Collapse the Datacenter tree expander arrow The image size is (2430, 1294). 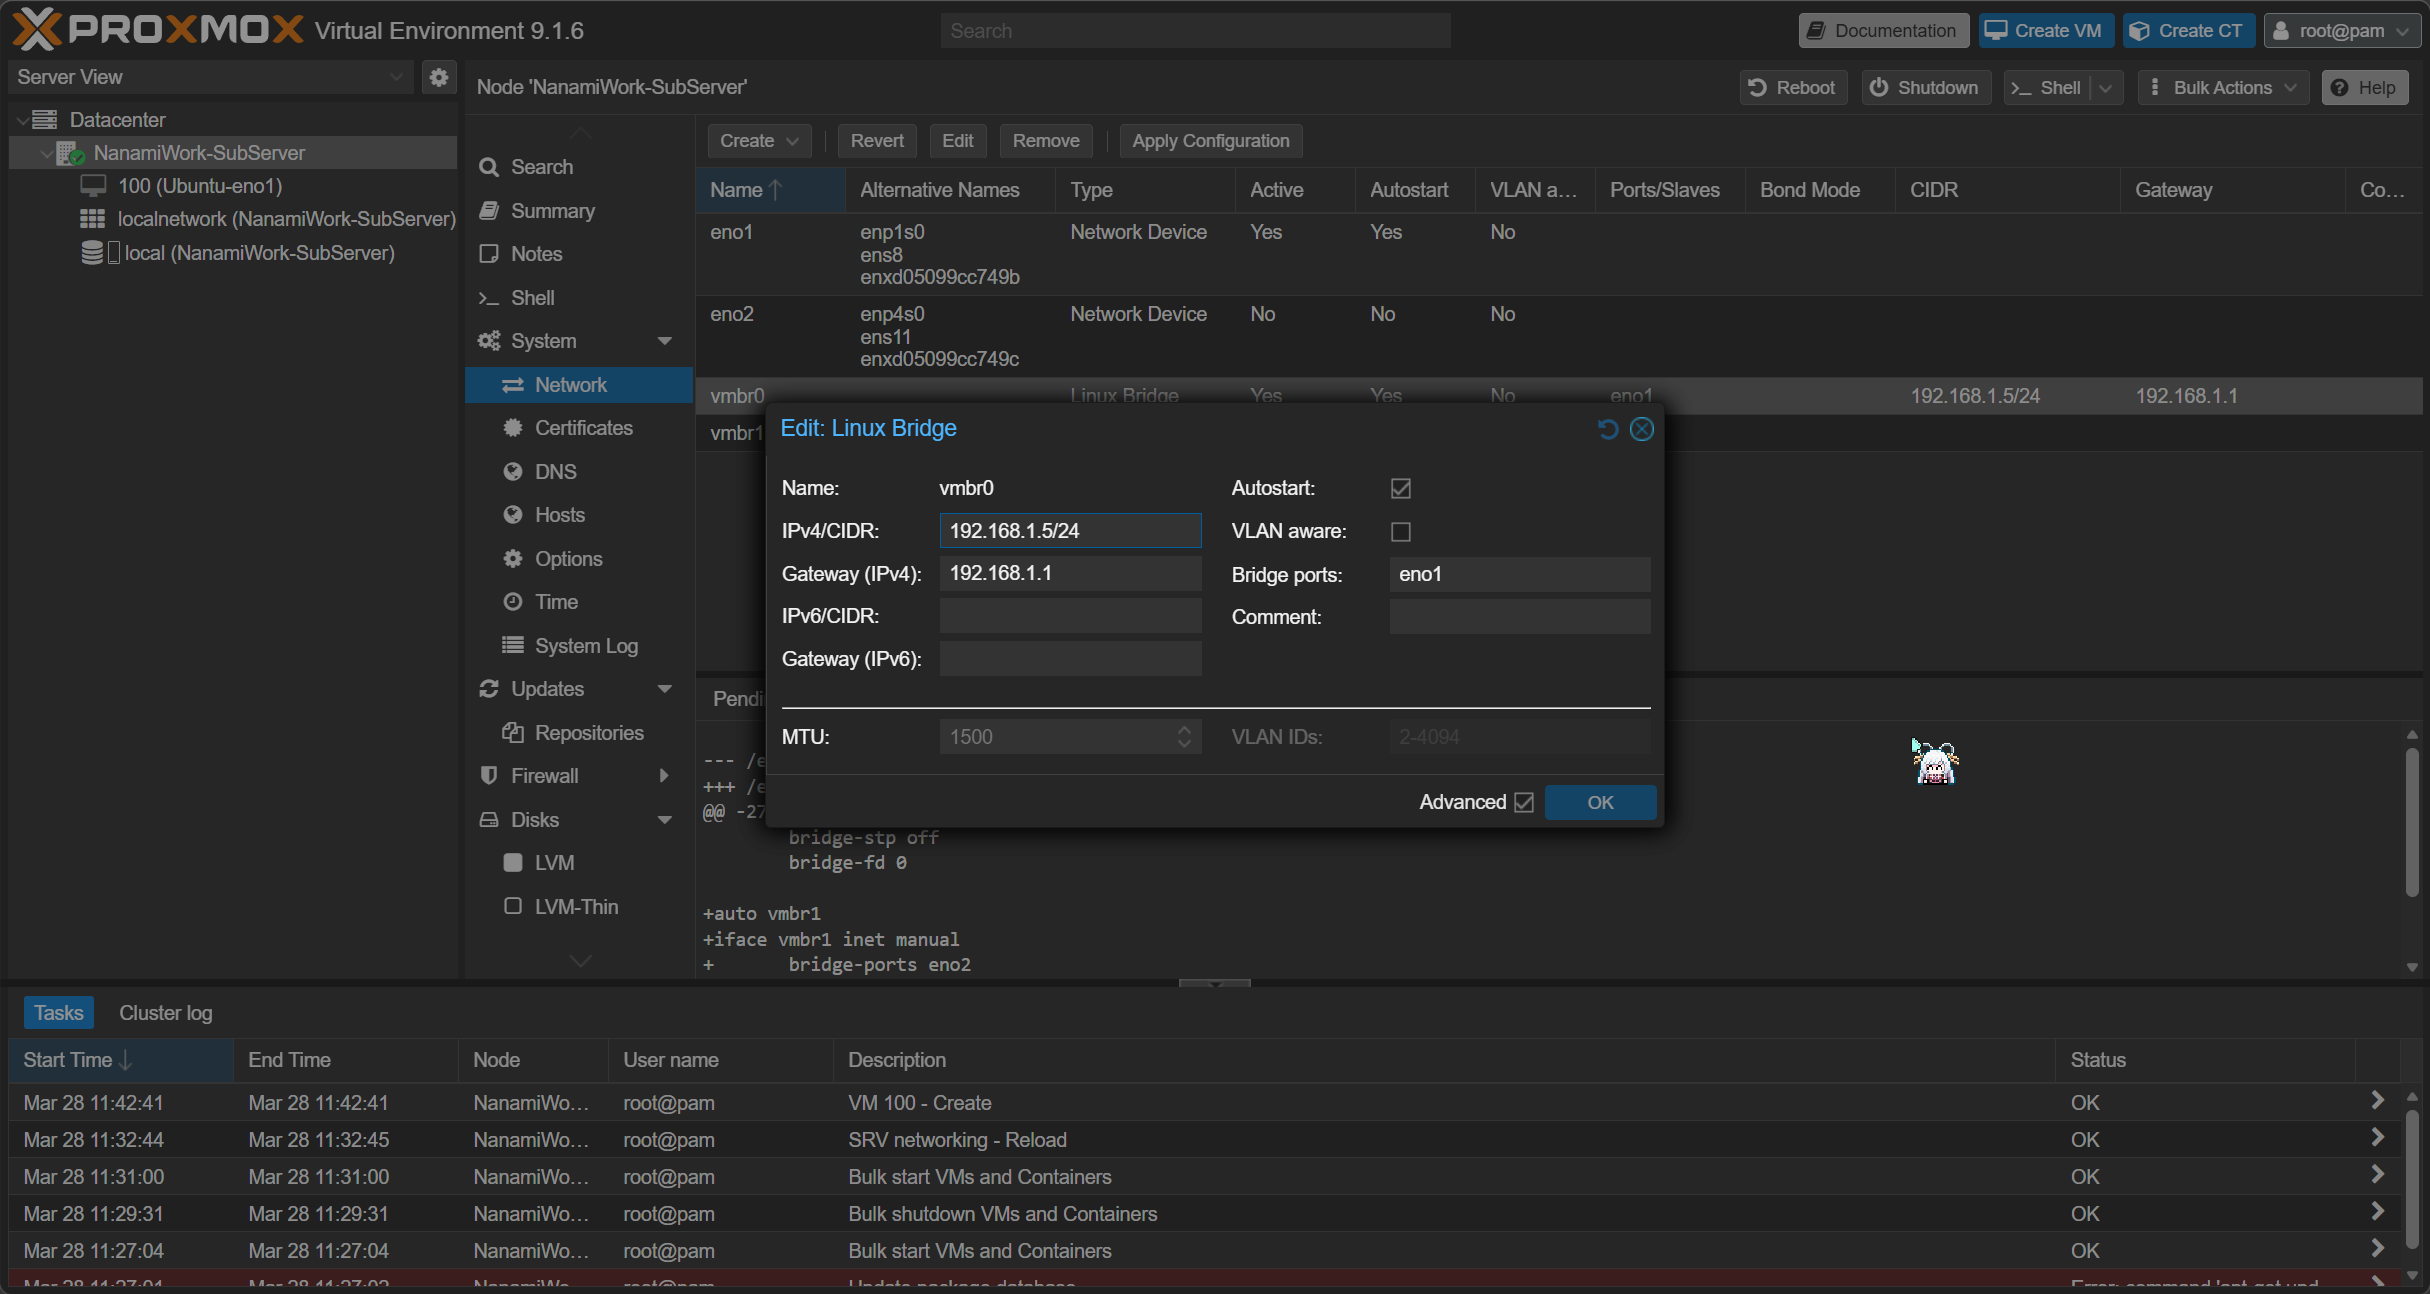coord(22,120)
